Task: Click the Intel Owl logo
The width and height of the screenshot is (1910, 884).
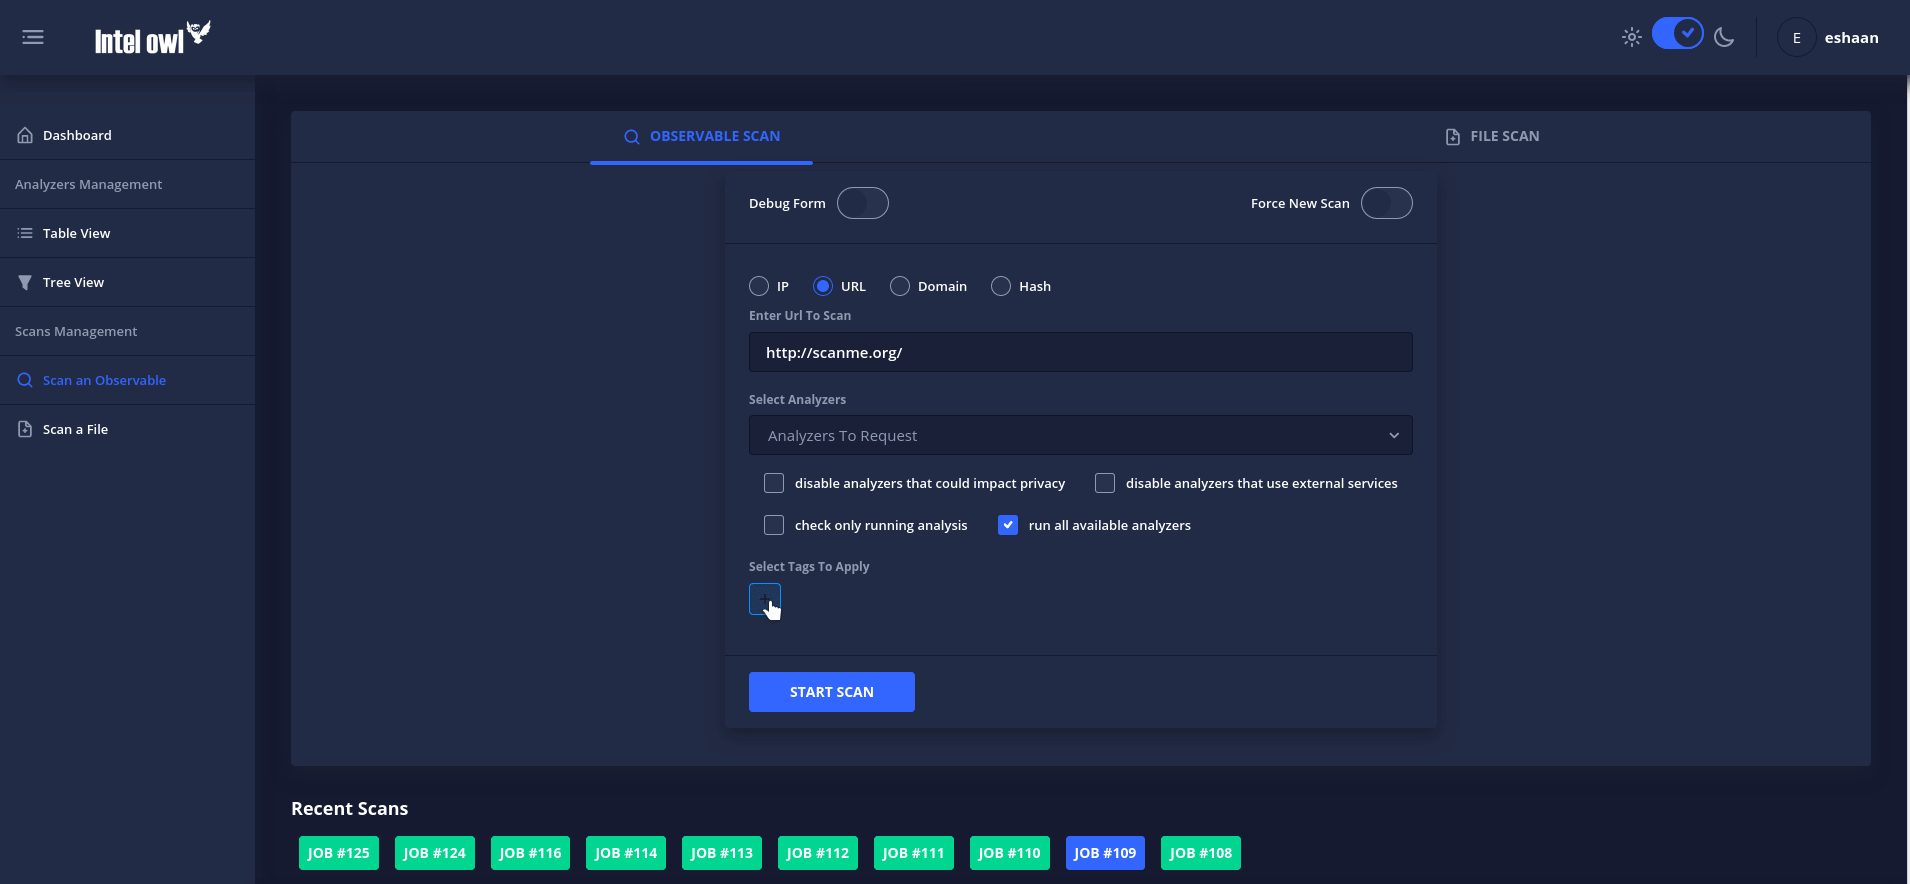Action: [x=152, y=38]
